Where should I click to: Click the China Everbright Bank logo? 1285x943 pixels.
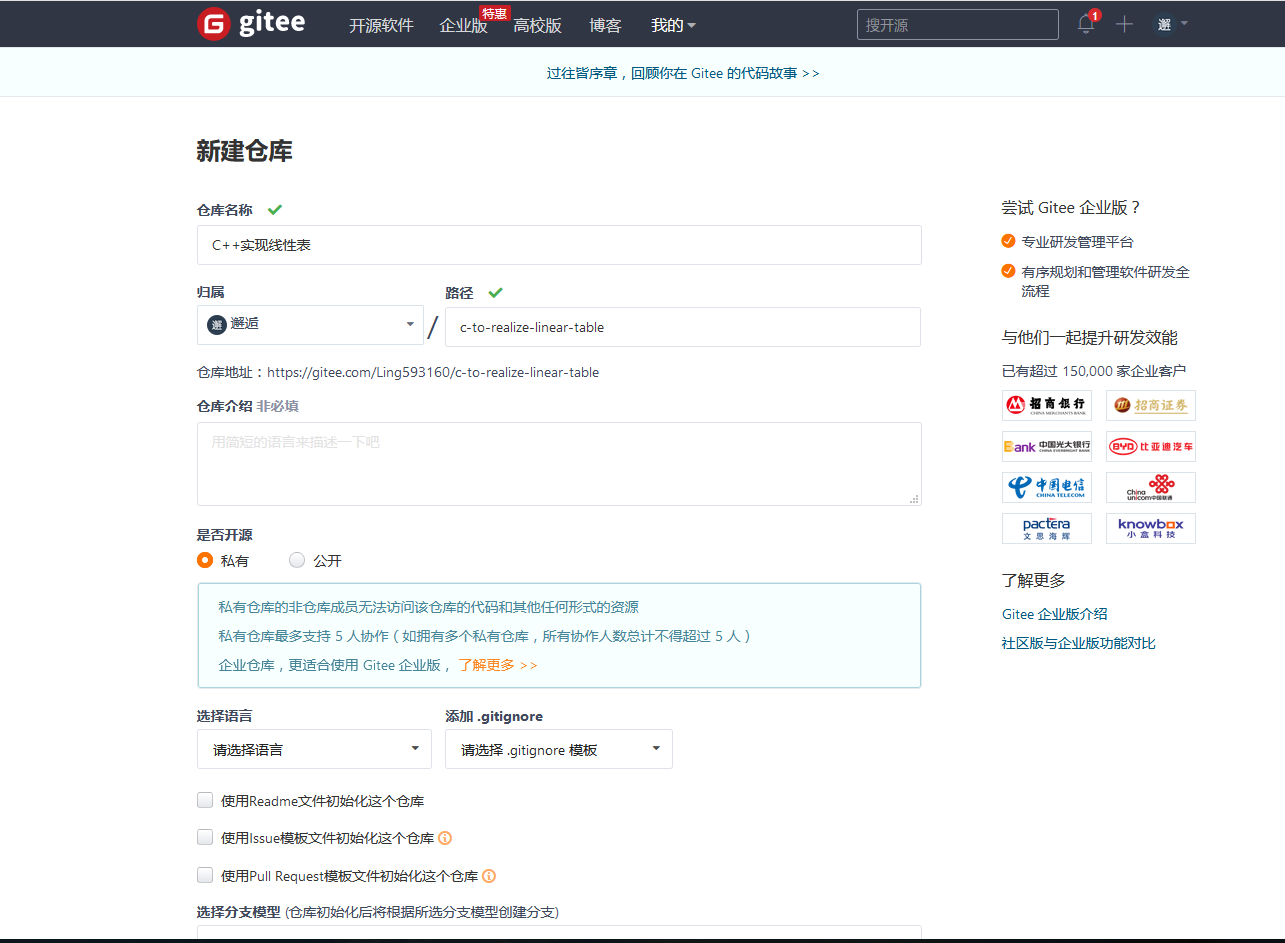(x=1047, y=446)
